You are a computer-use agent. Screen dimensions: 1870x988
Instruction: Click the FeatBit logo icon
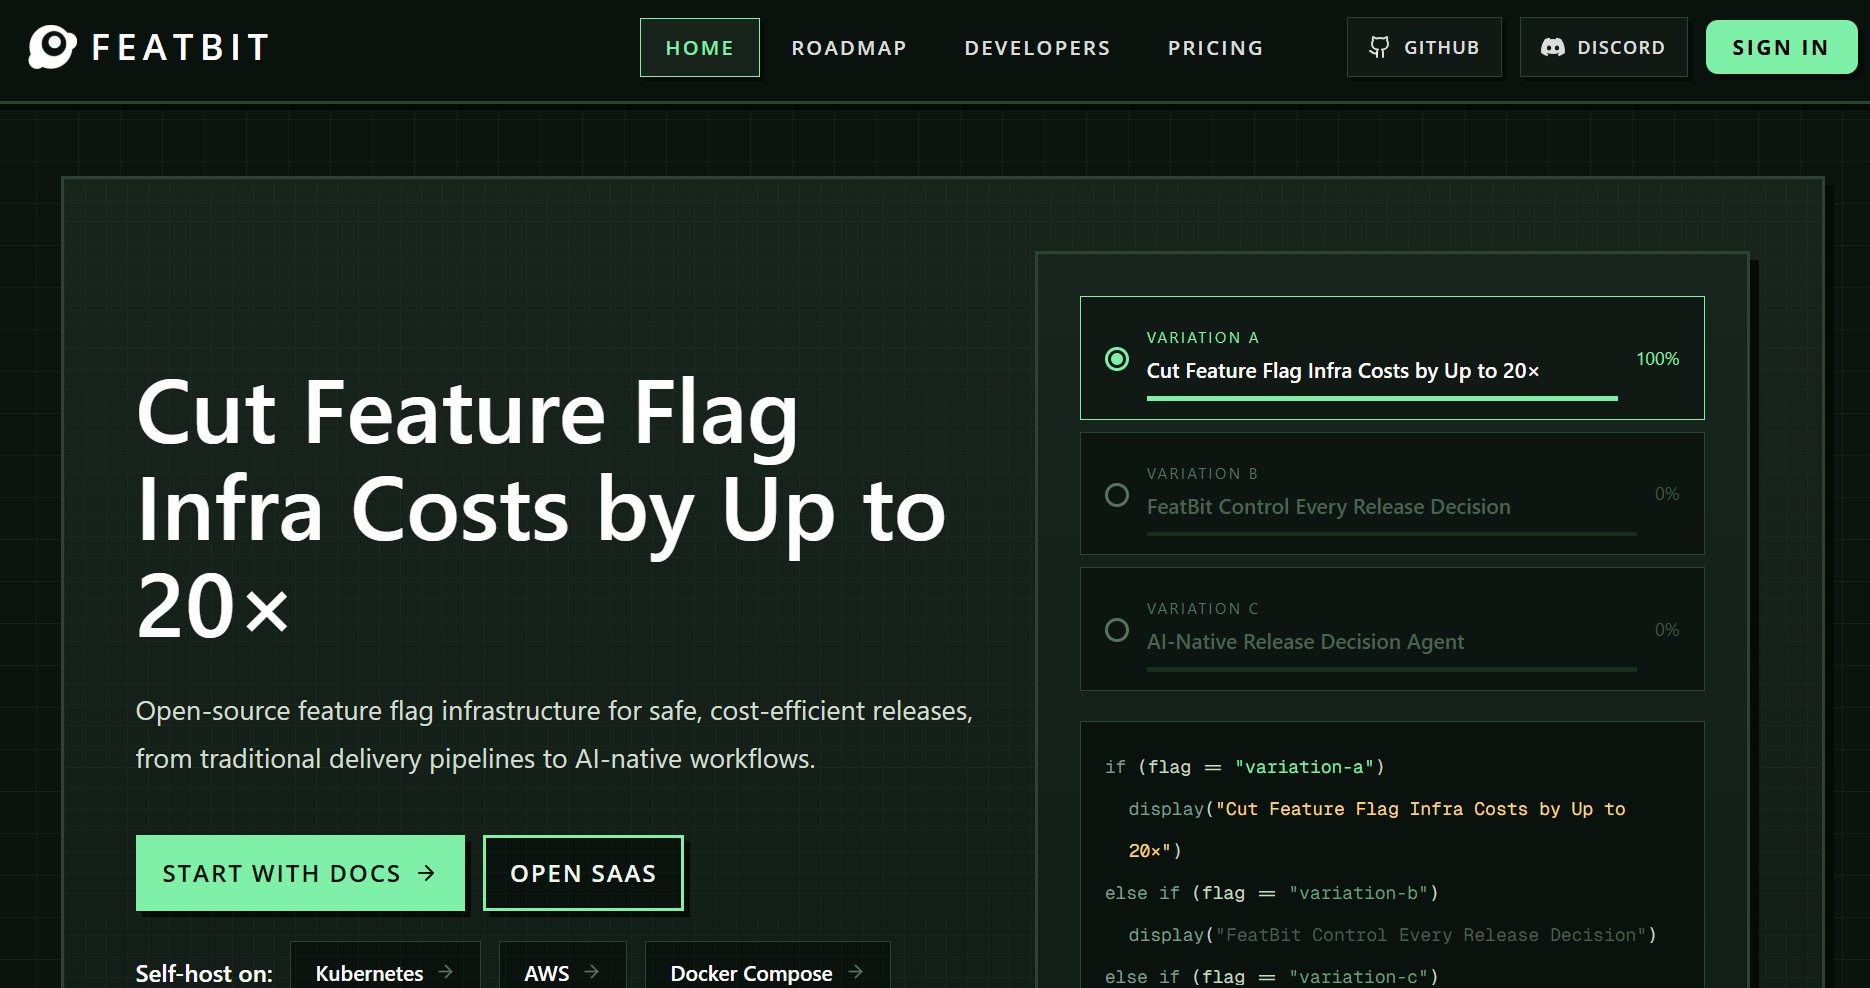[52, 47]
